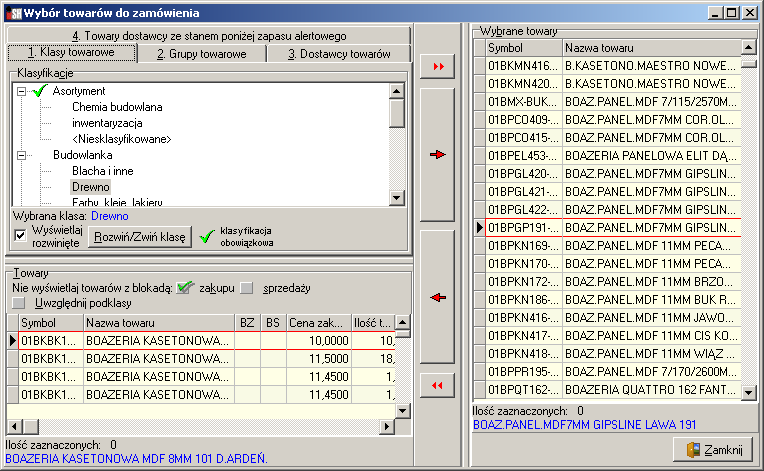Viewport: 764px width, 471px height.
Task: Collapse the Budowlanka tree node
Action: tap(21, 155)
